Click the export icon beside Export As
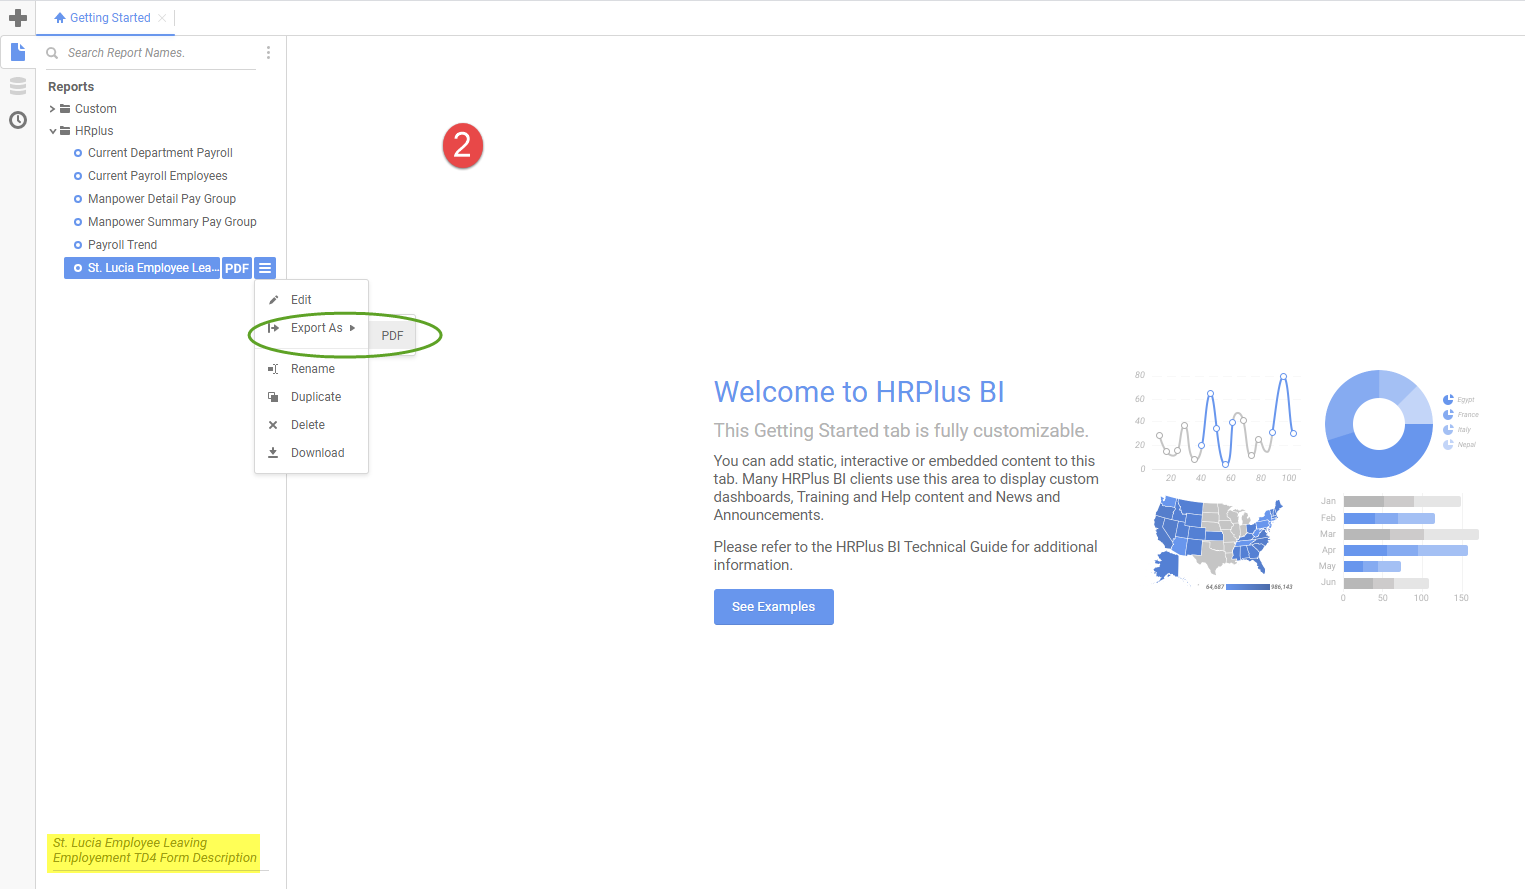The width and height of the screenshot is (1525, 889). [x=273, y=328]
